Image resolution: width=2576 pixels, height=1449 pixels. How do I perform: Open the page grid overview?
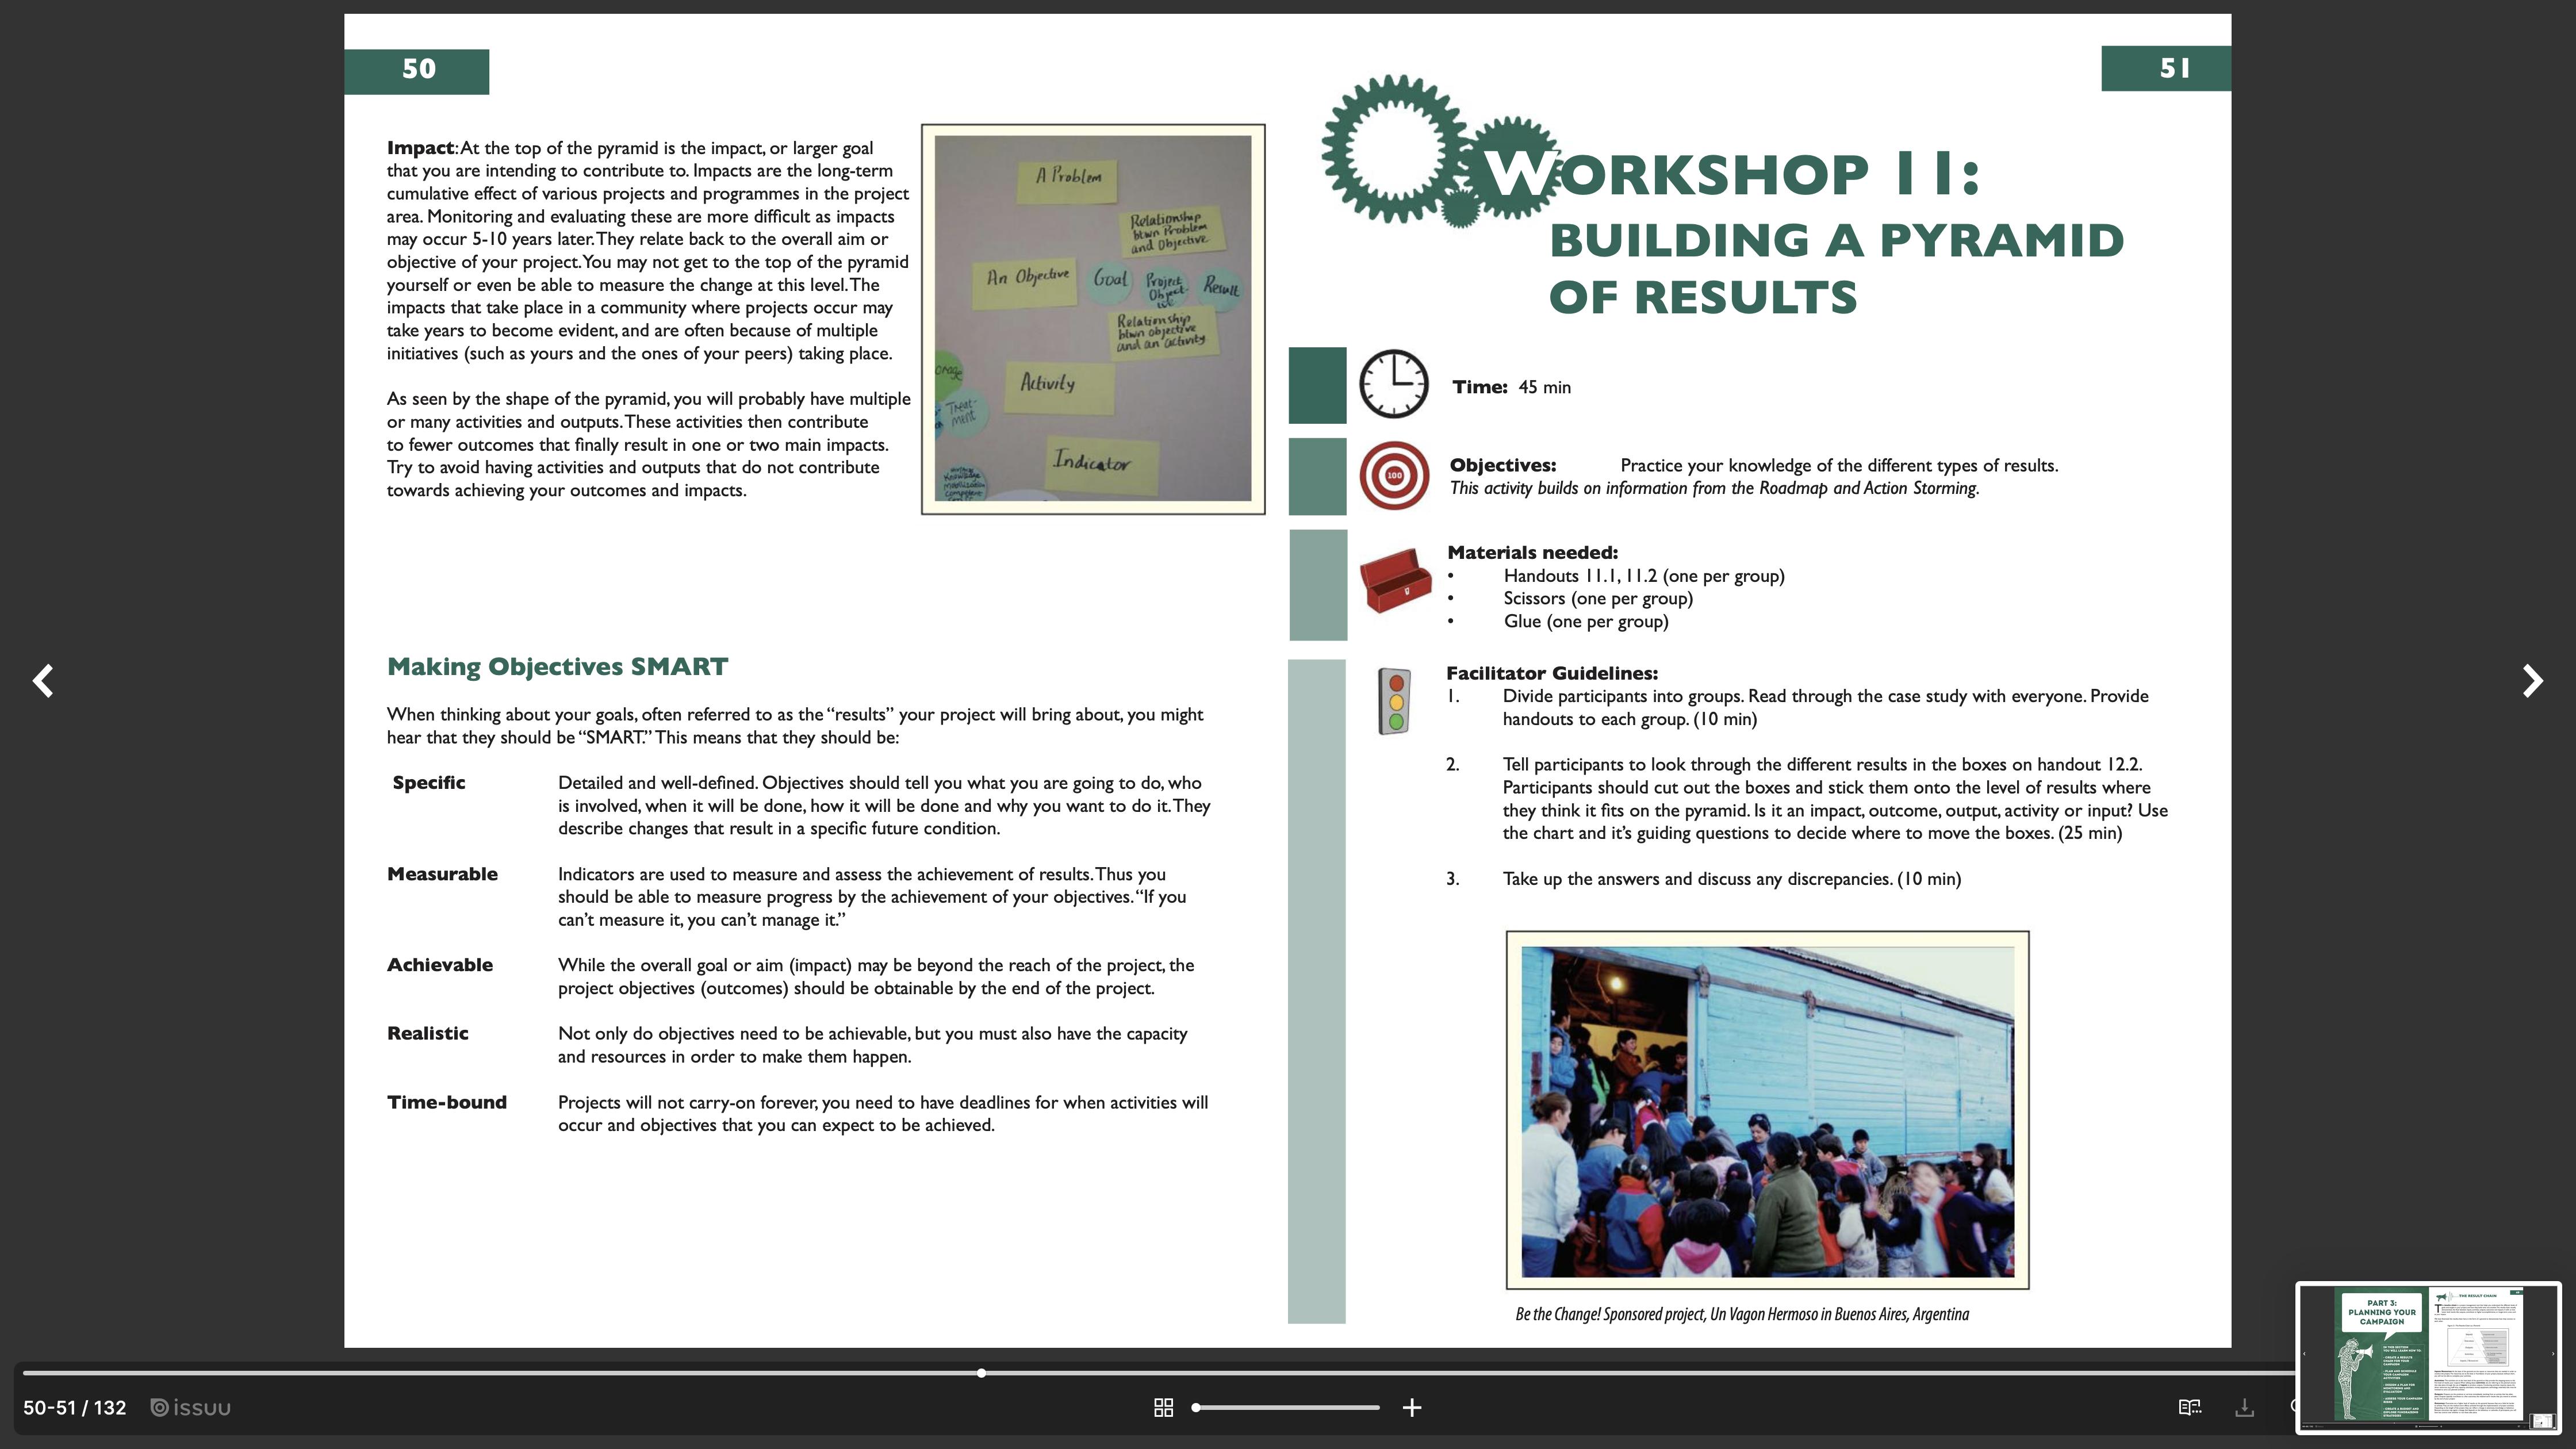1163,1407
